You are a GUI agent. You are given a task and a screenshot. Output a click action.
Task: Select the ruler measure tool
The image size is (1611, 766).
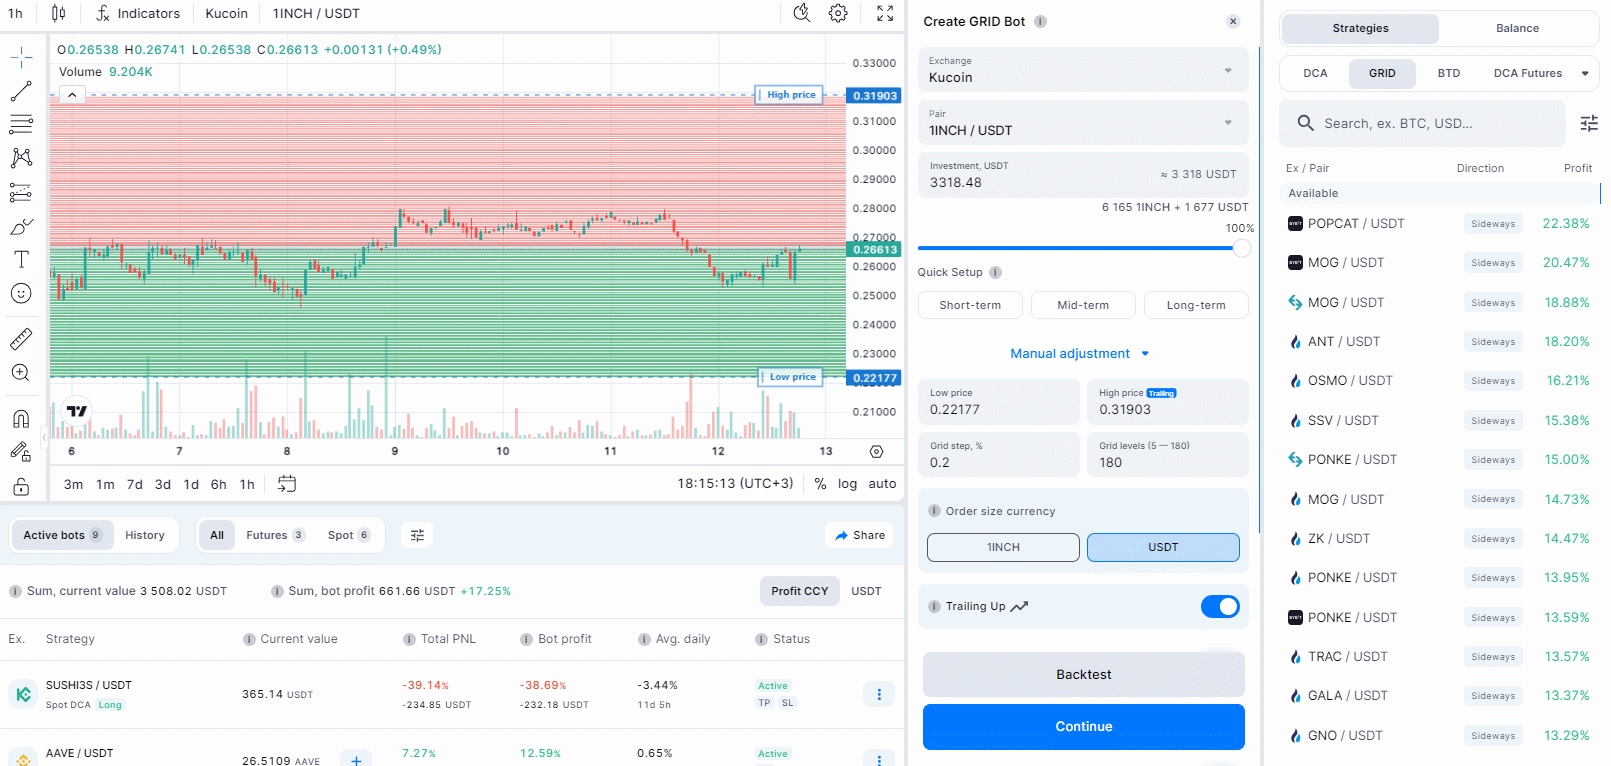tap(21, 339)
